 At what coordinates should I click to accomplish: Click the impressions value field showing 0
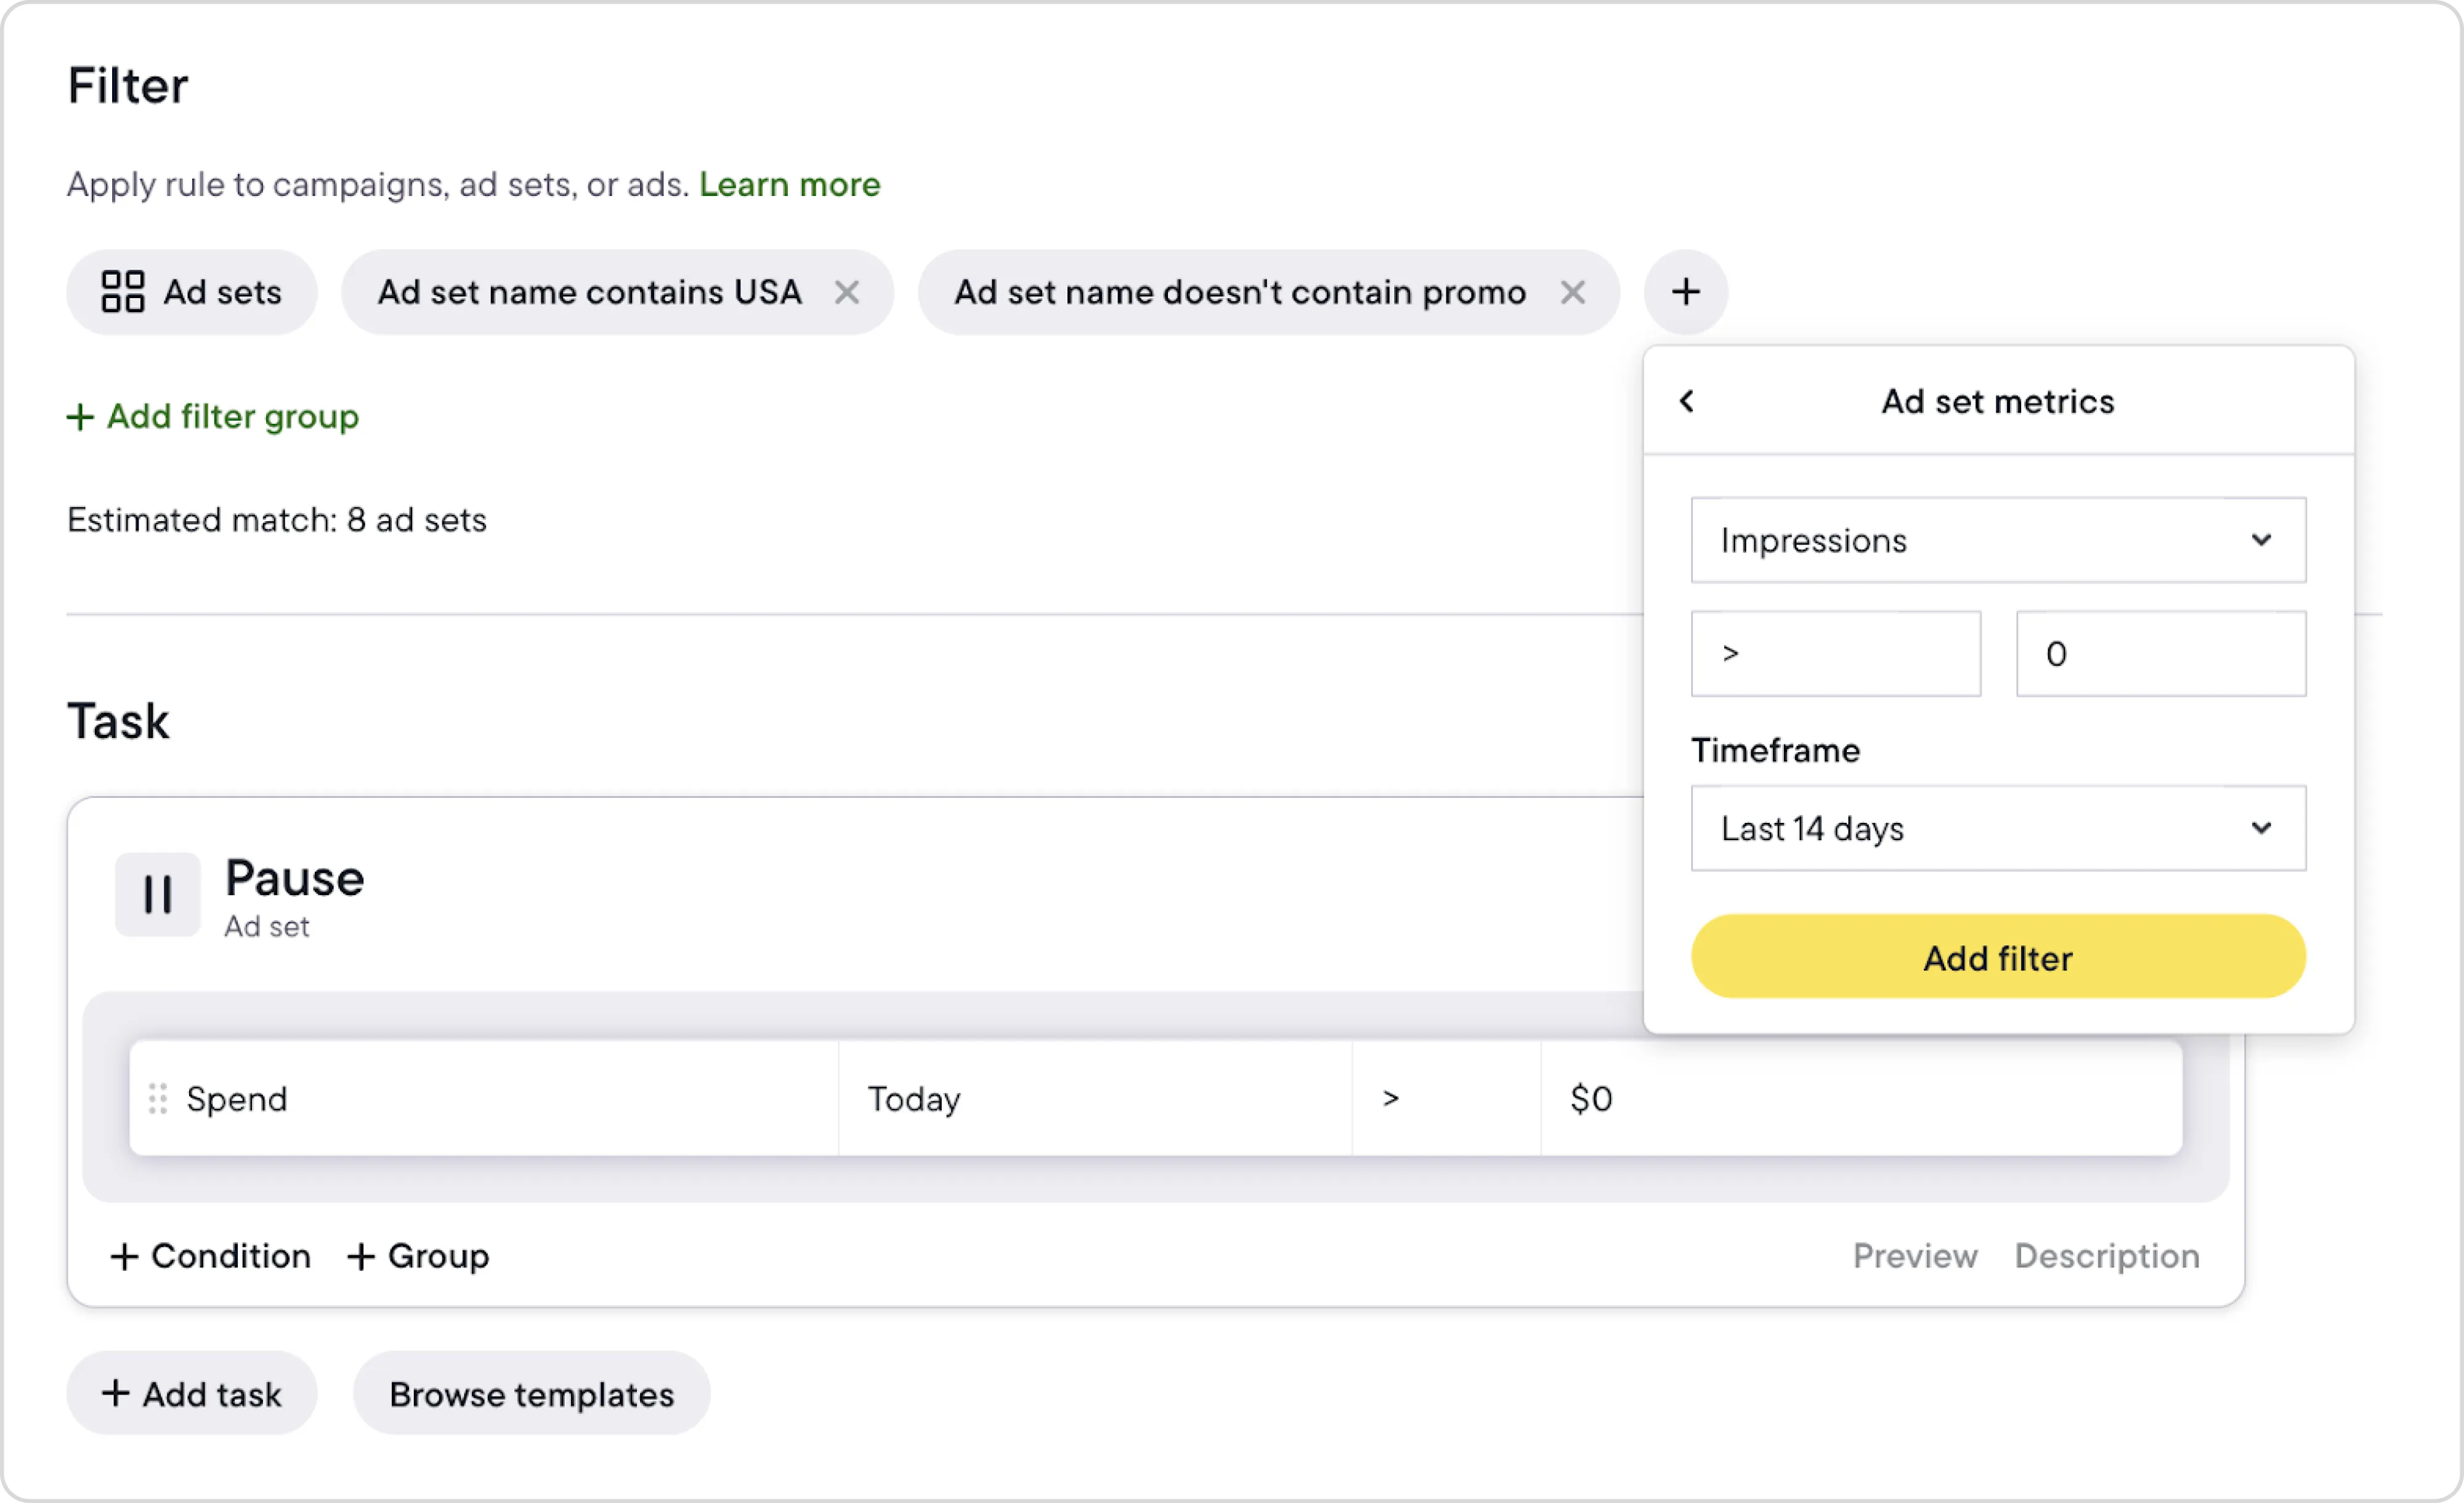tap(2160, 653)
